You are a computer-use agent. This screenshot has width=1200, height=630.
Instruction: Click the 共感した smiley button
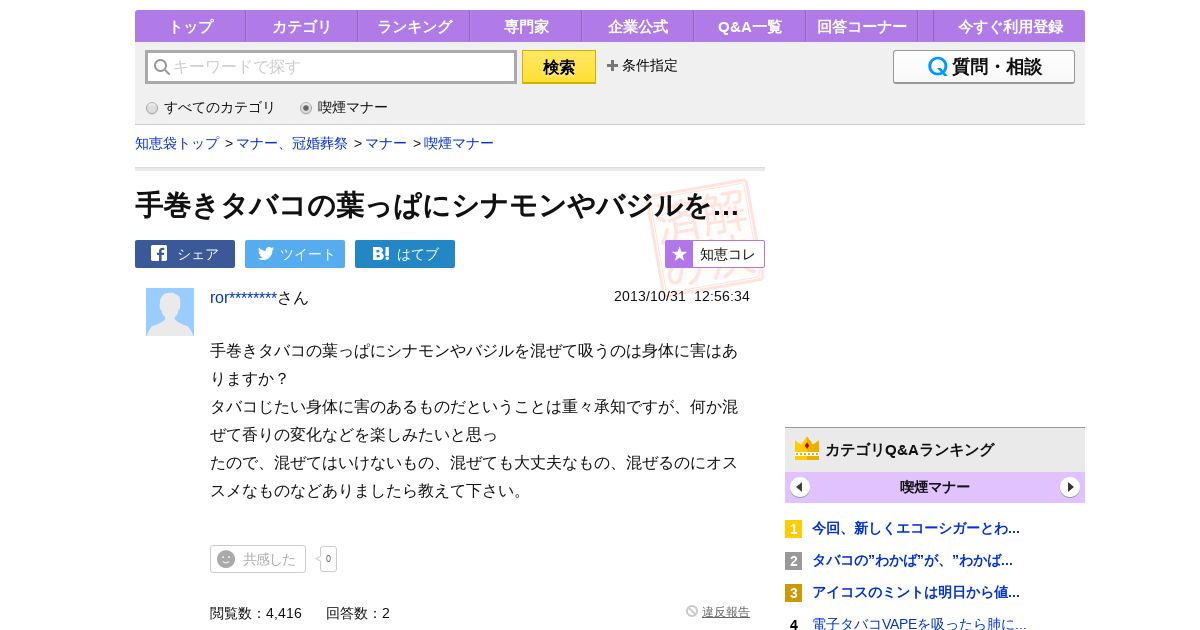click(x=258, y=559)
